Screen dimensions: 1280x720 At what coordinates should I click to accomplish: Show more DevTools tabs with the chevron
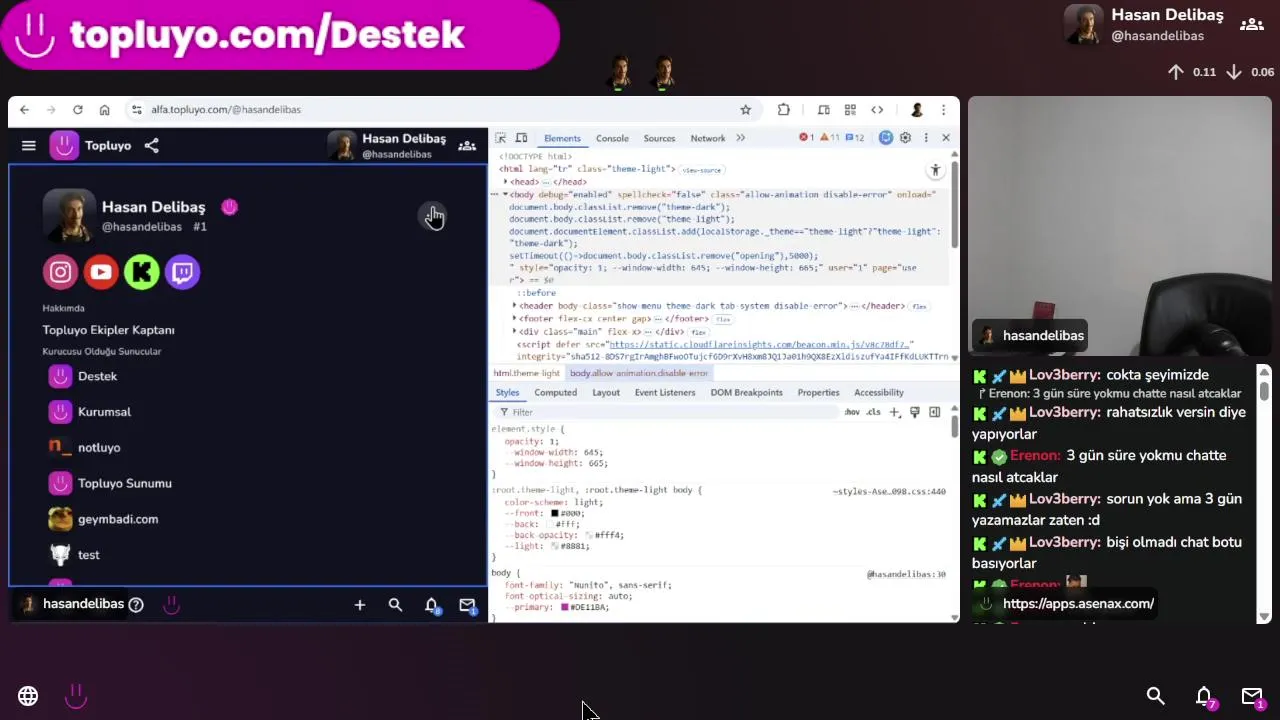pos(741,138)
